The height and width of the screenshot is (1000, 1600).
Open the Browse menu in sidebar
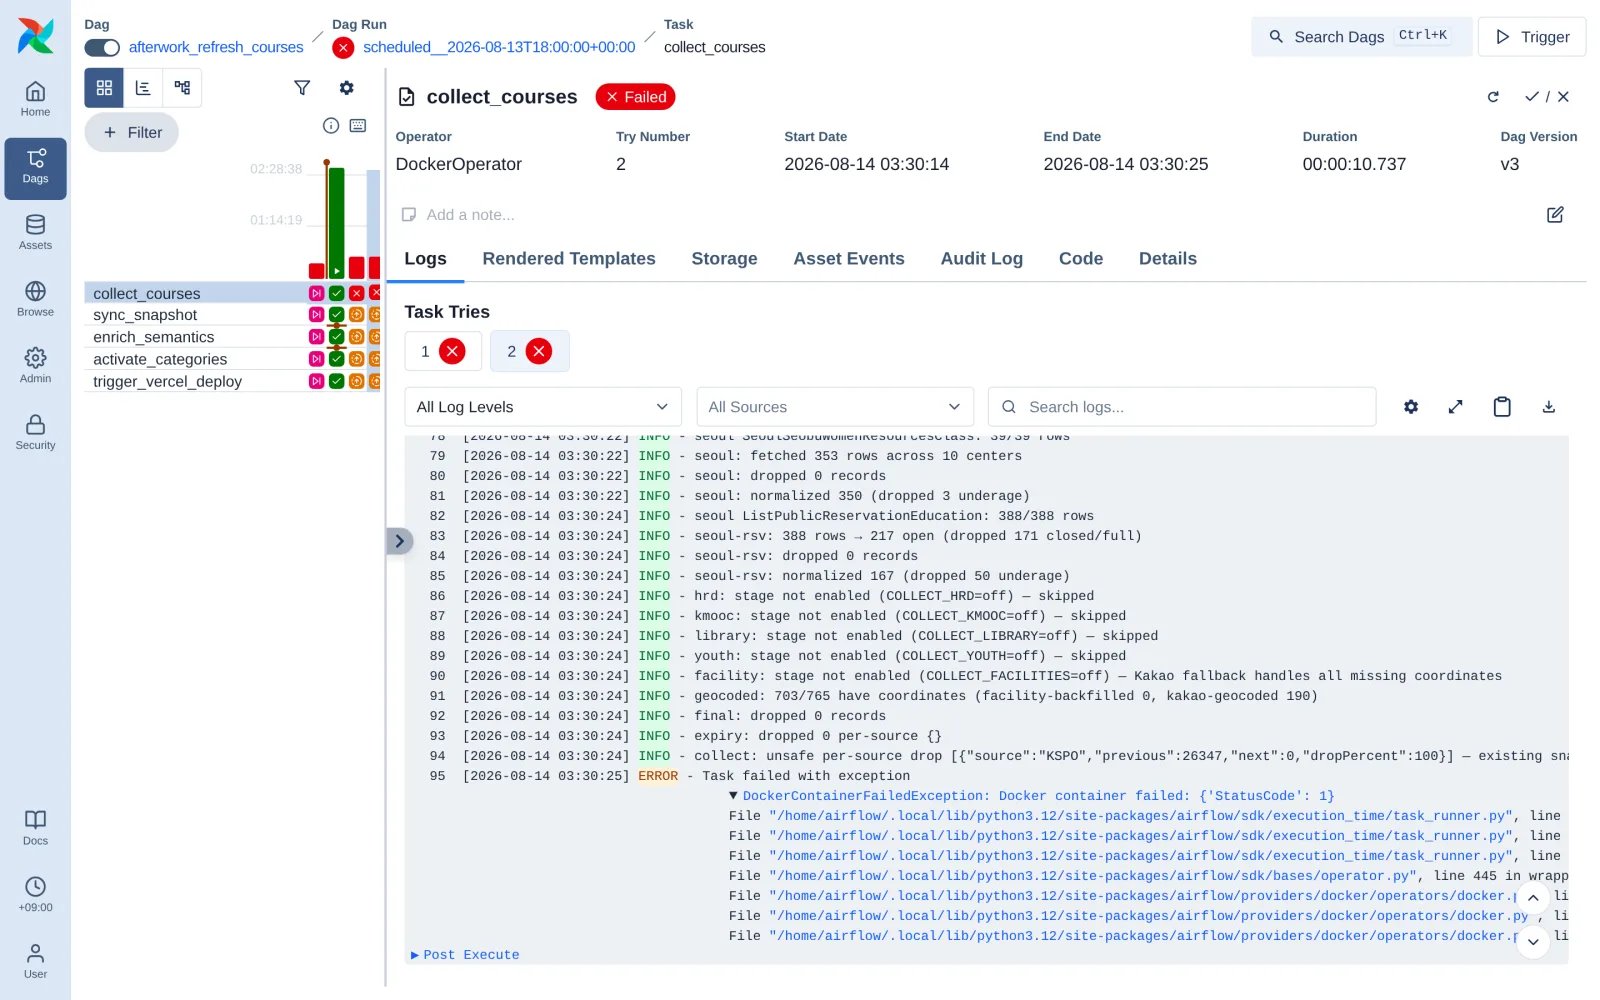click(x=35, y=299)
